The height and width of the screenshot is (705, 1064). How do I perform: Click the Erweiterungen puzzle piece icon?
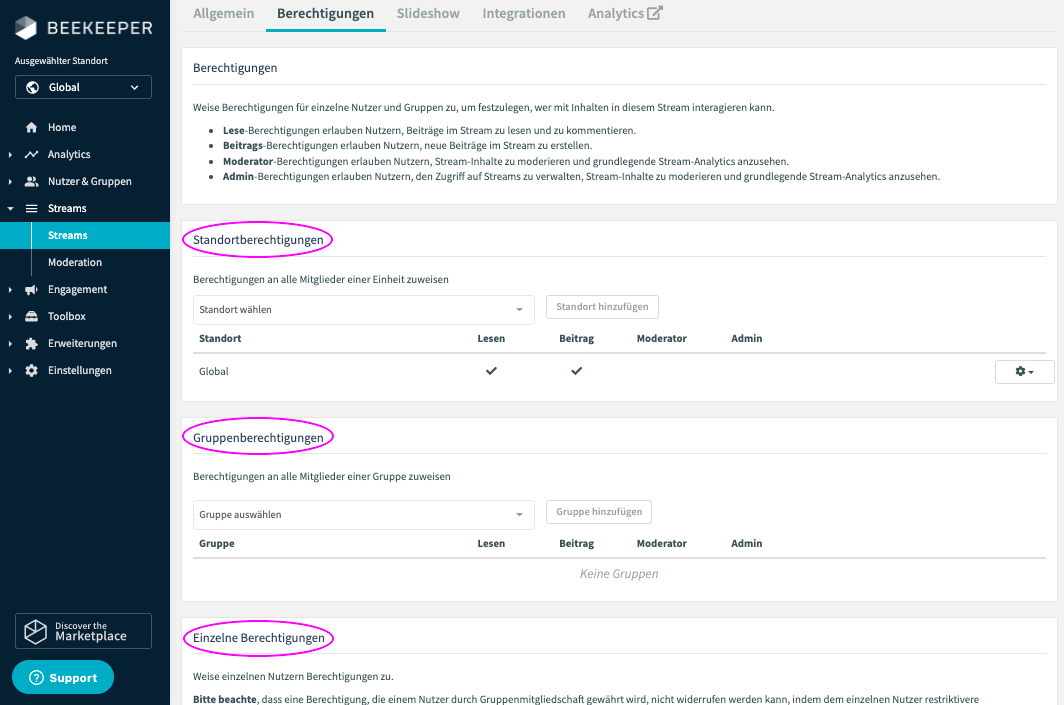pyautogui.click(x=32, y=344)
